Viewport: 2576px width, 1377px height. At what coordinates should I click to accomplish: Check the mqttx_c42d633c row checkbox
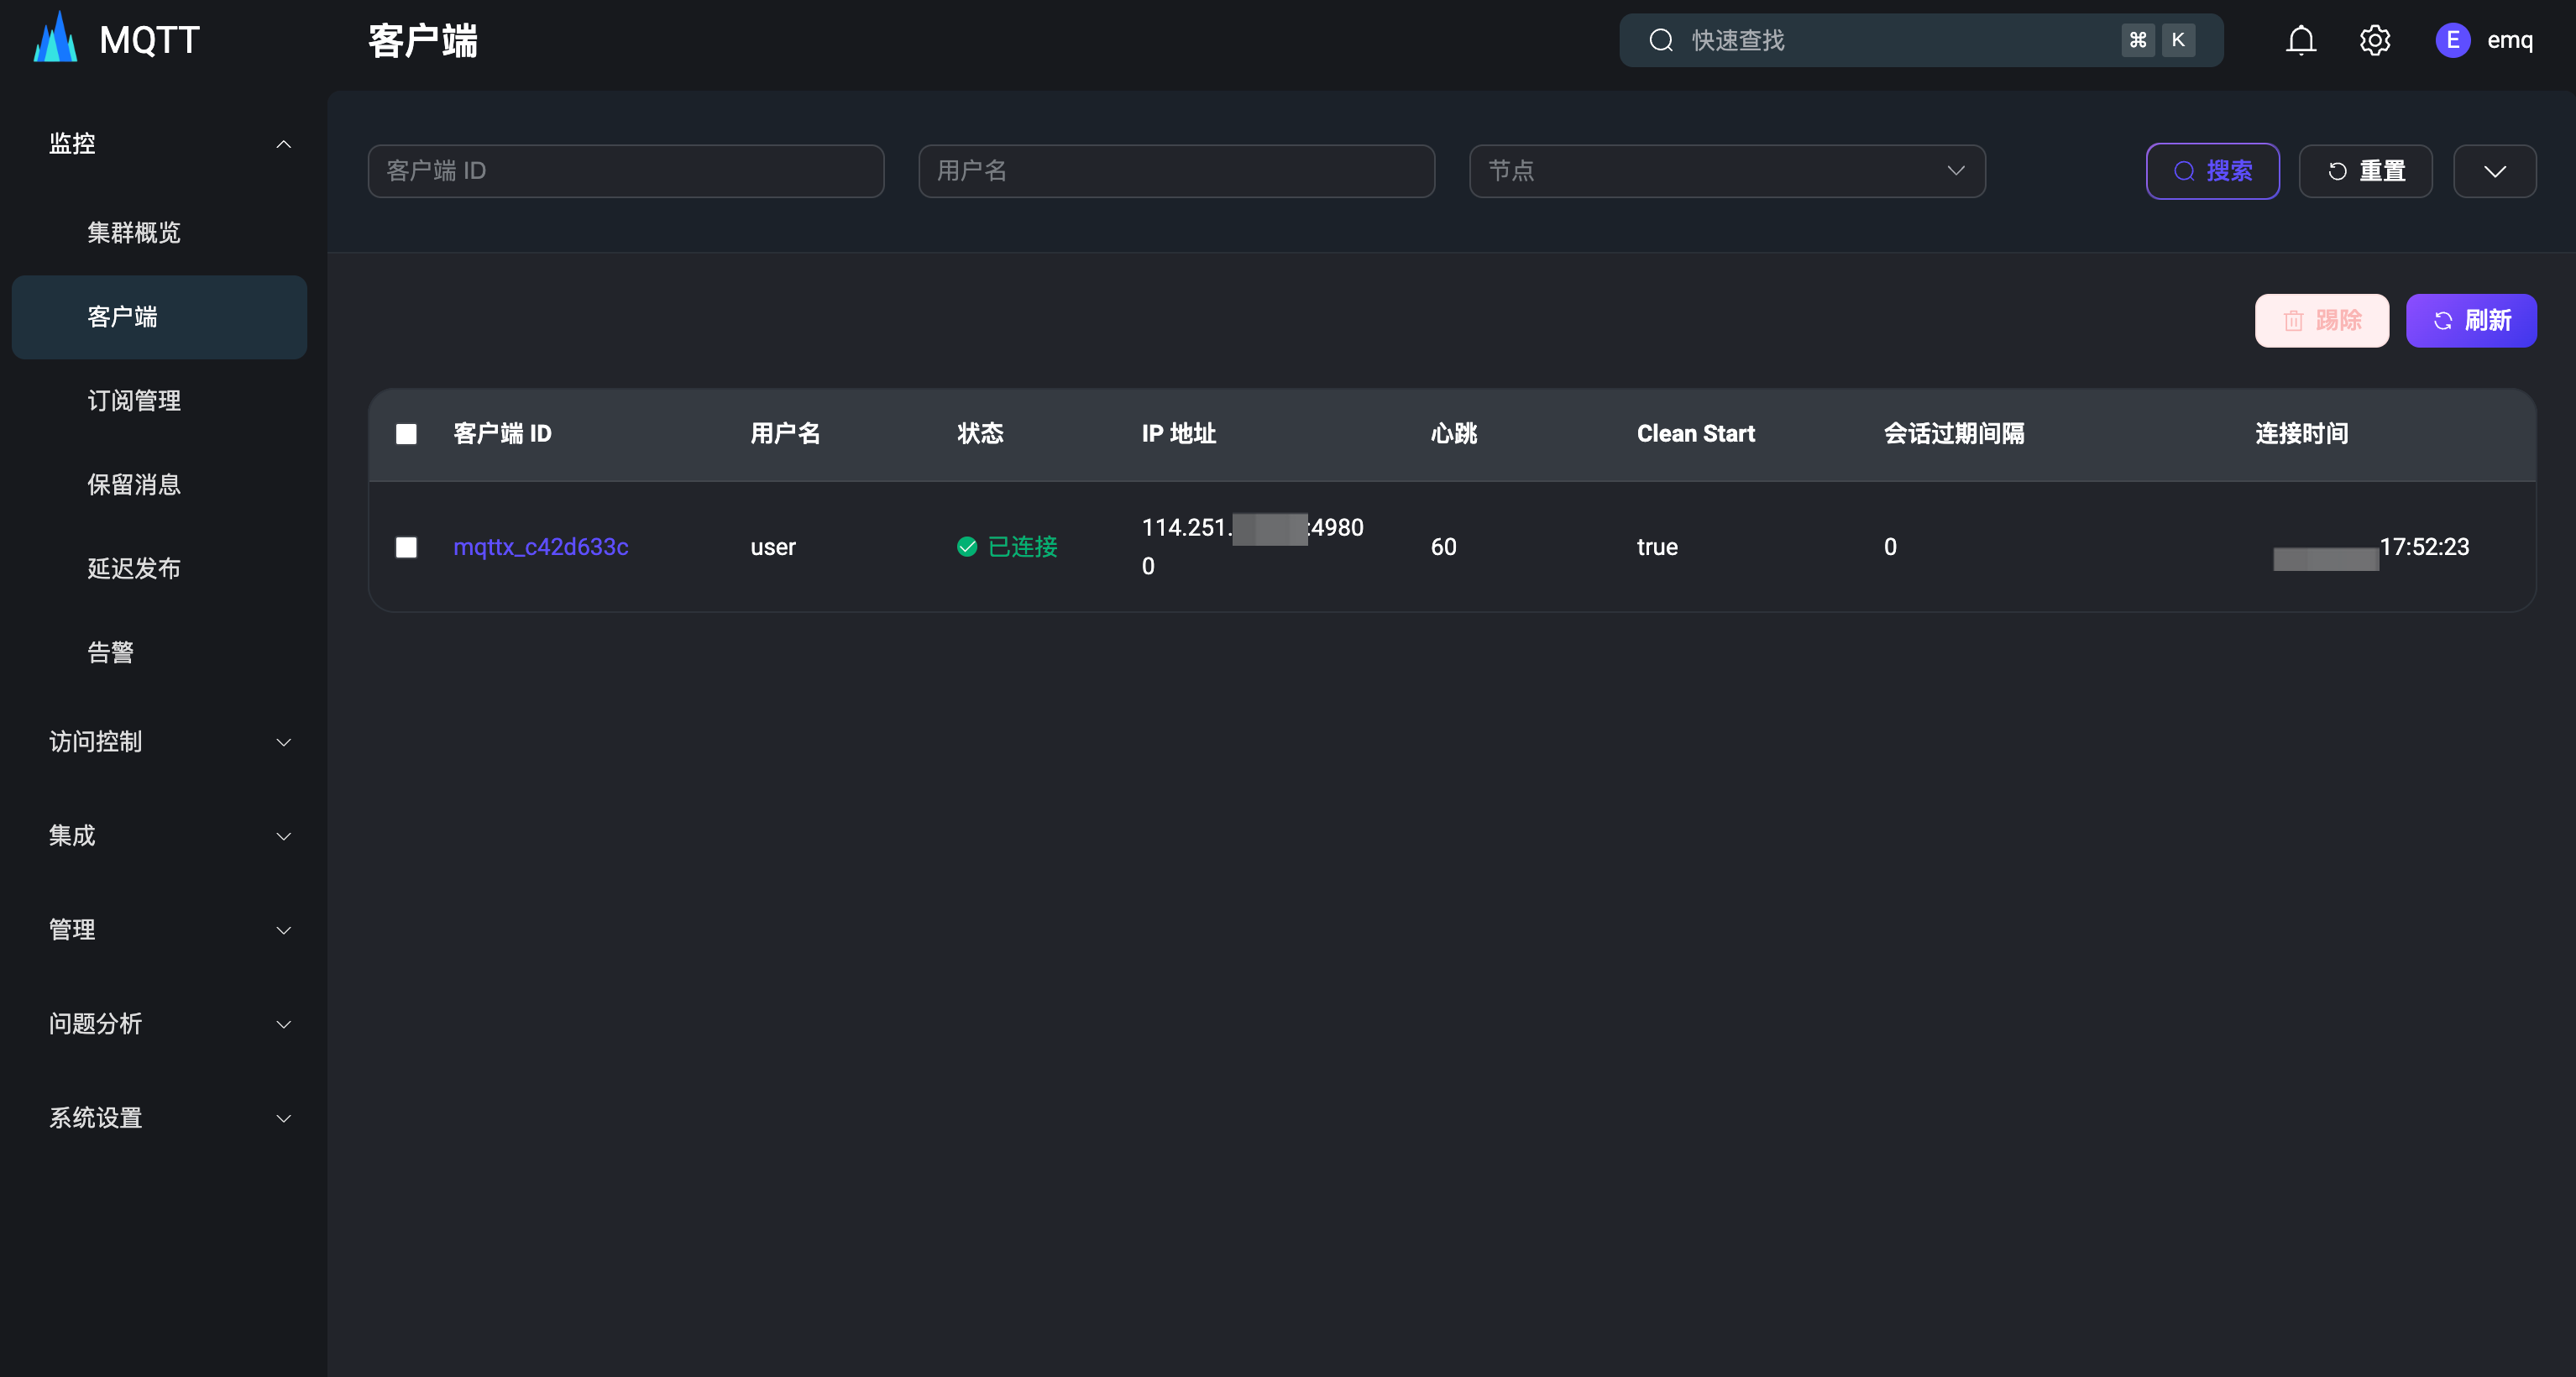[406, 546]
